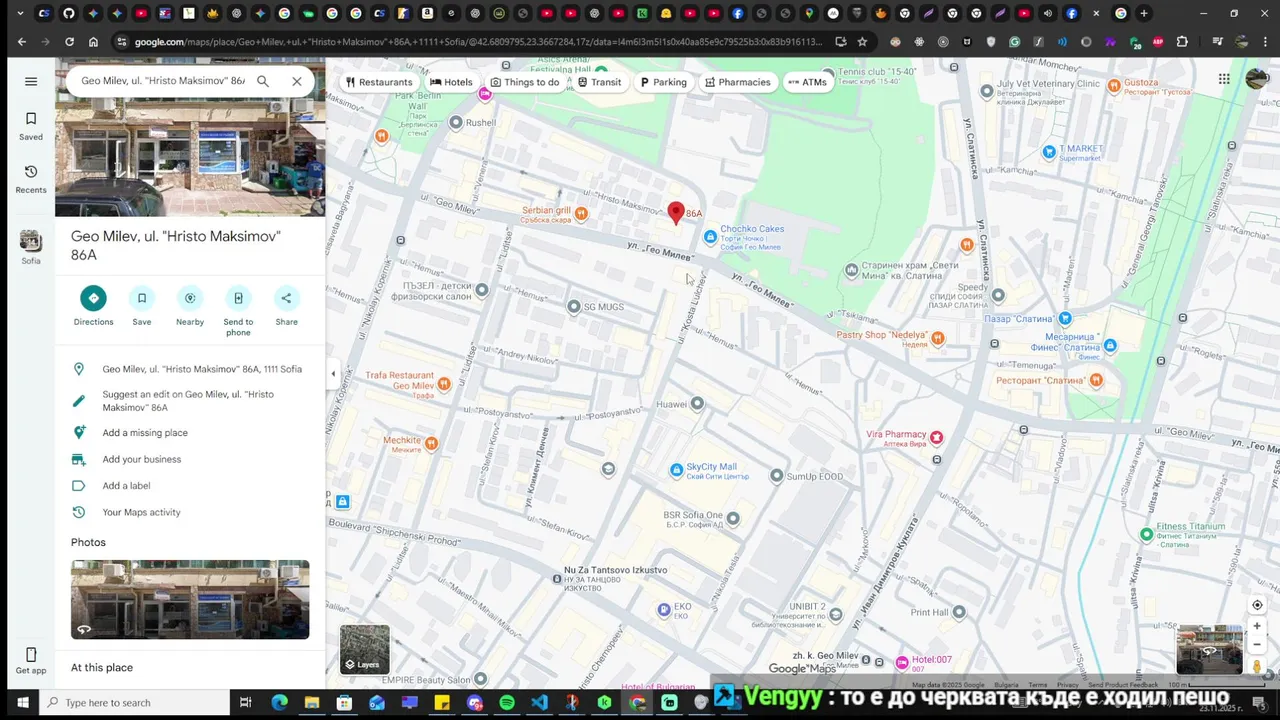Select Chochko Cakes marker on map
1280x720 pixels.
point(710,236)
